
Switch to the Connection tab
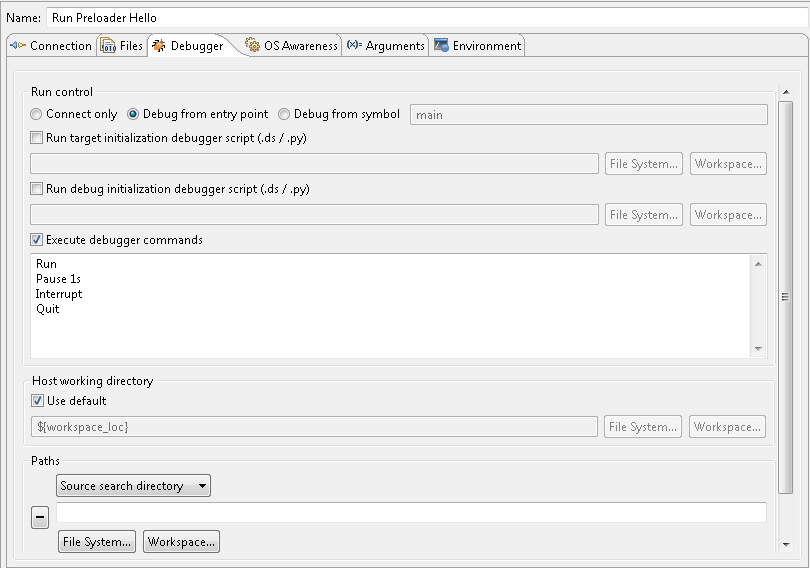click(x=51, y=45)
